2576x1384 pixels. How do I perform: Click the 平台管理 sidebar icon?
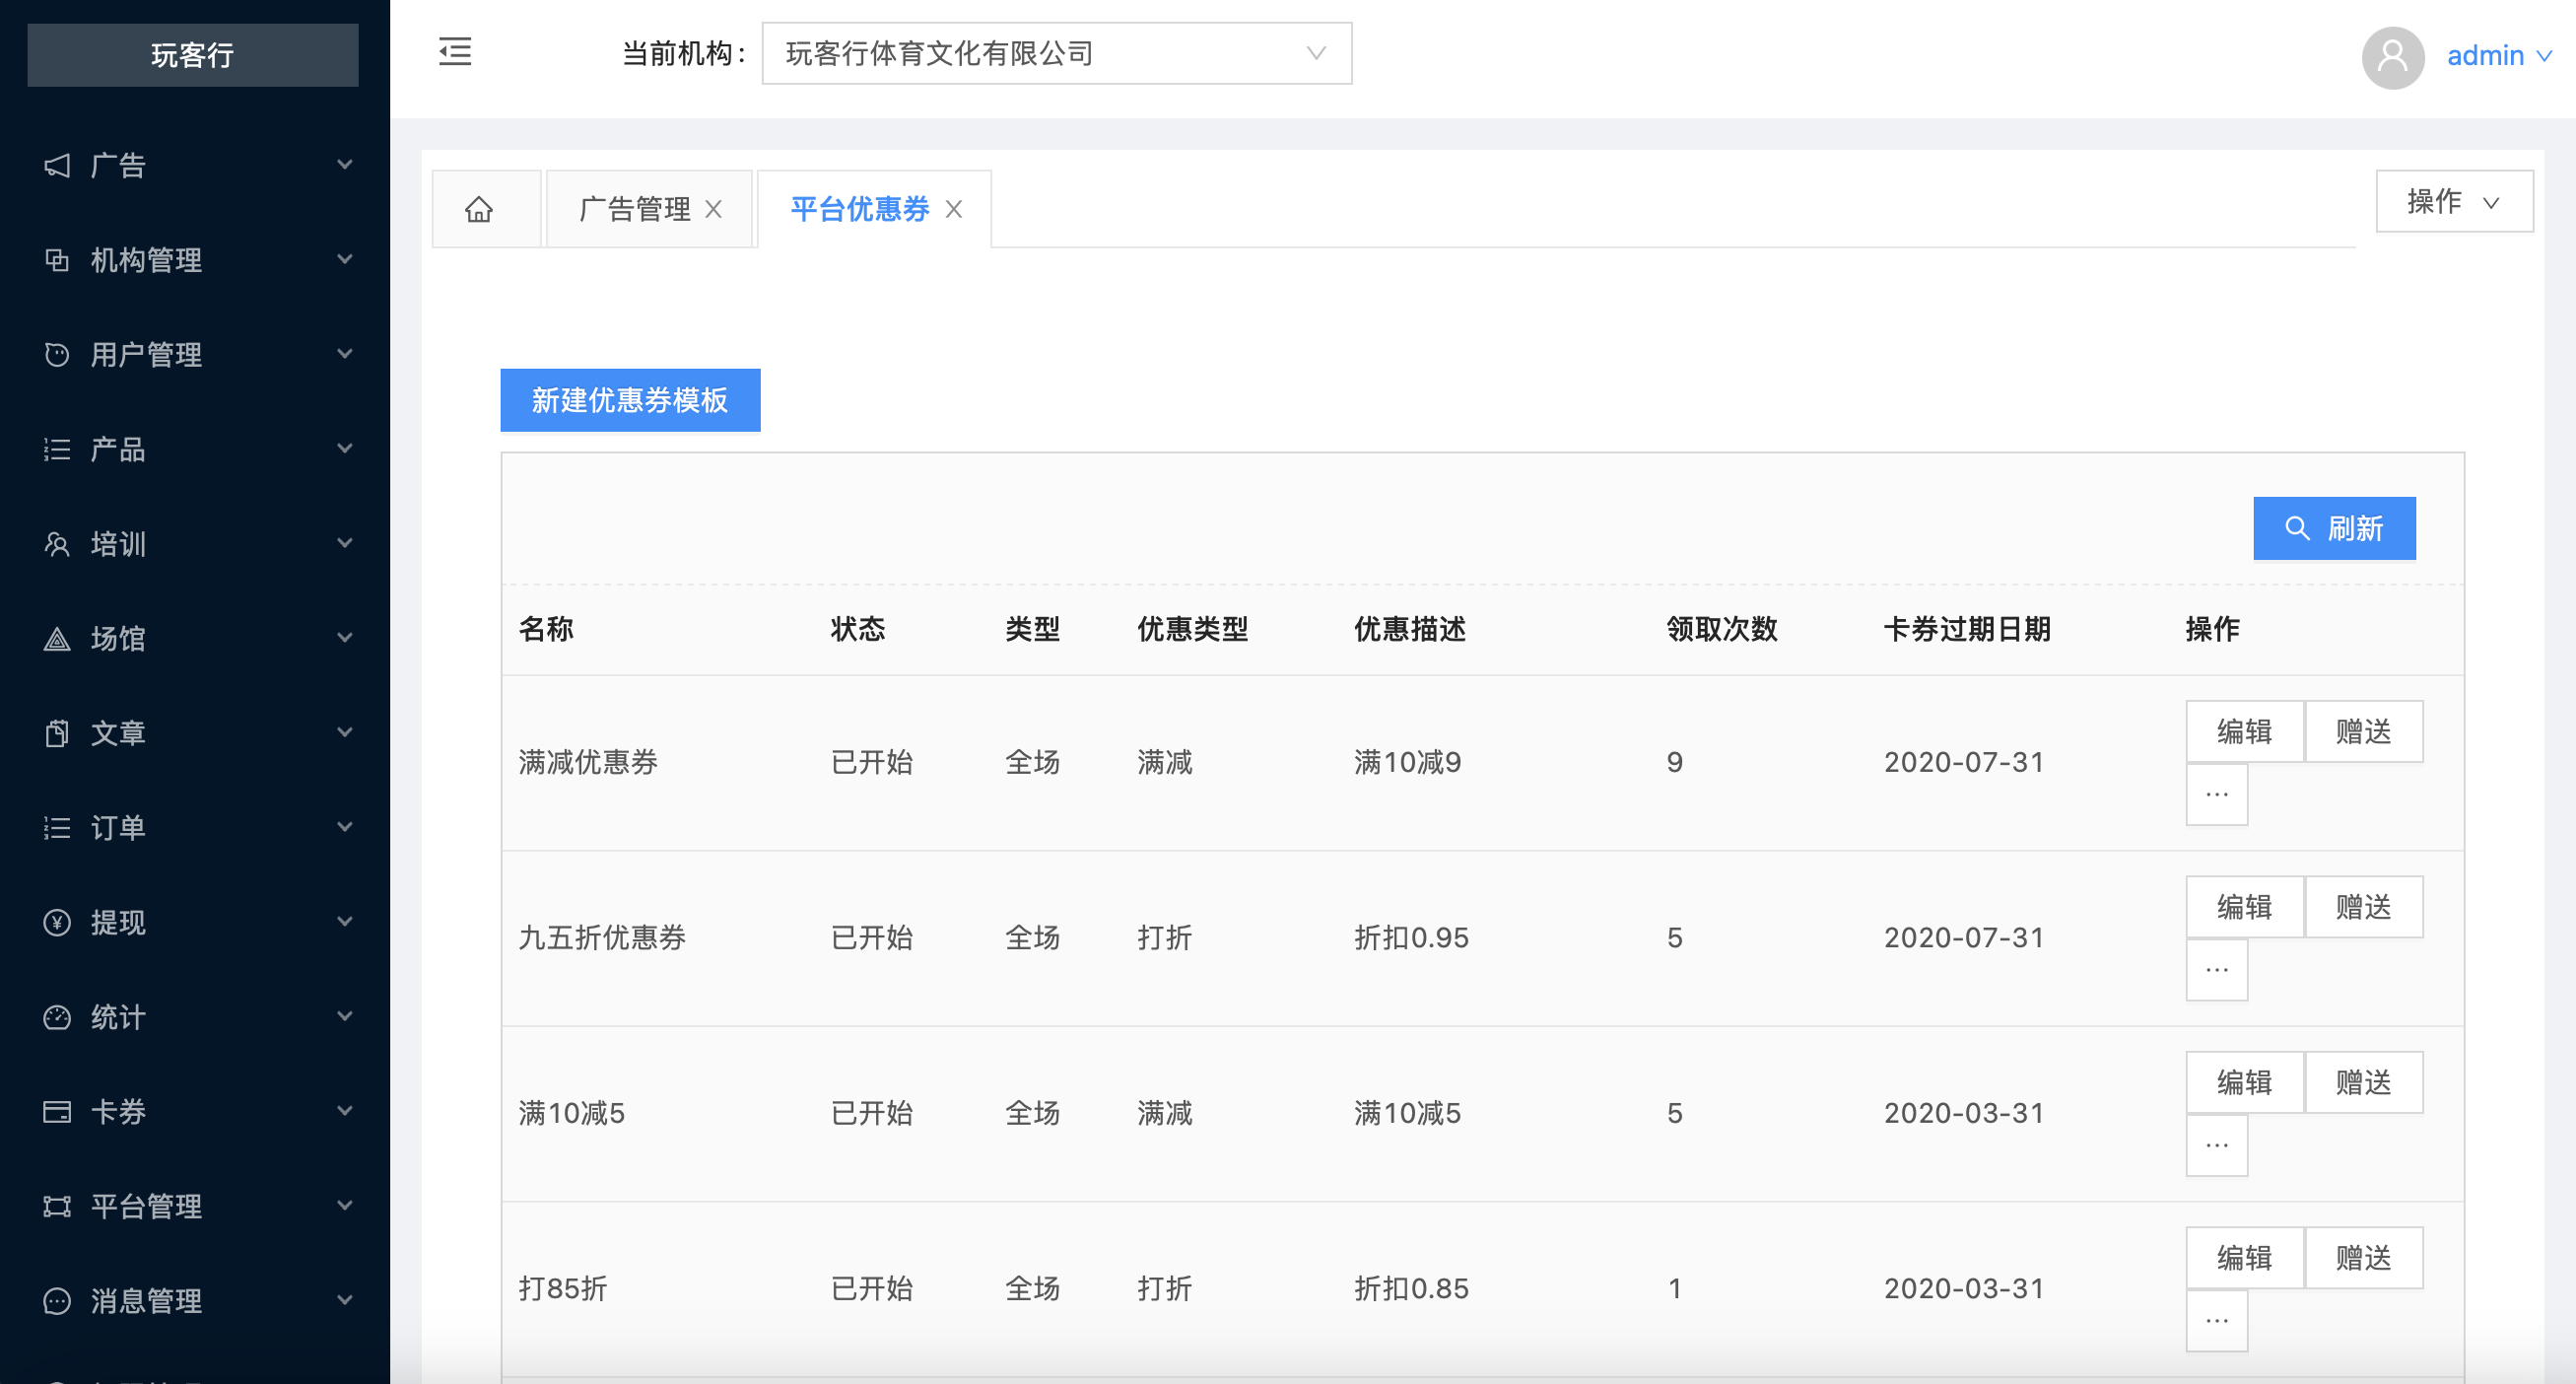pyautogui.click(x=57, y=1206)
